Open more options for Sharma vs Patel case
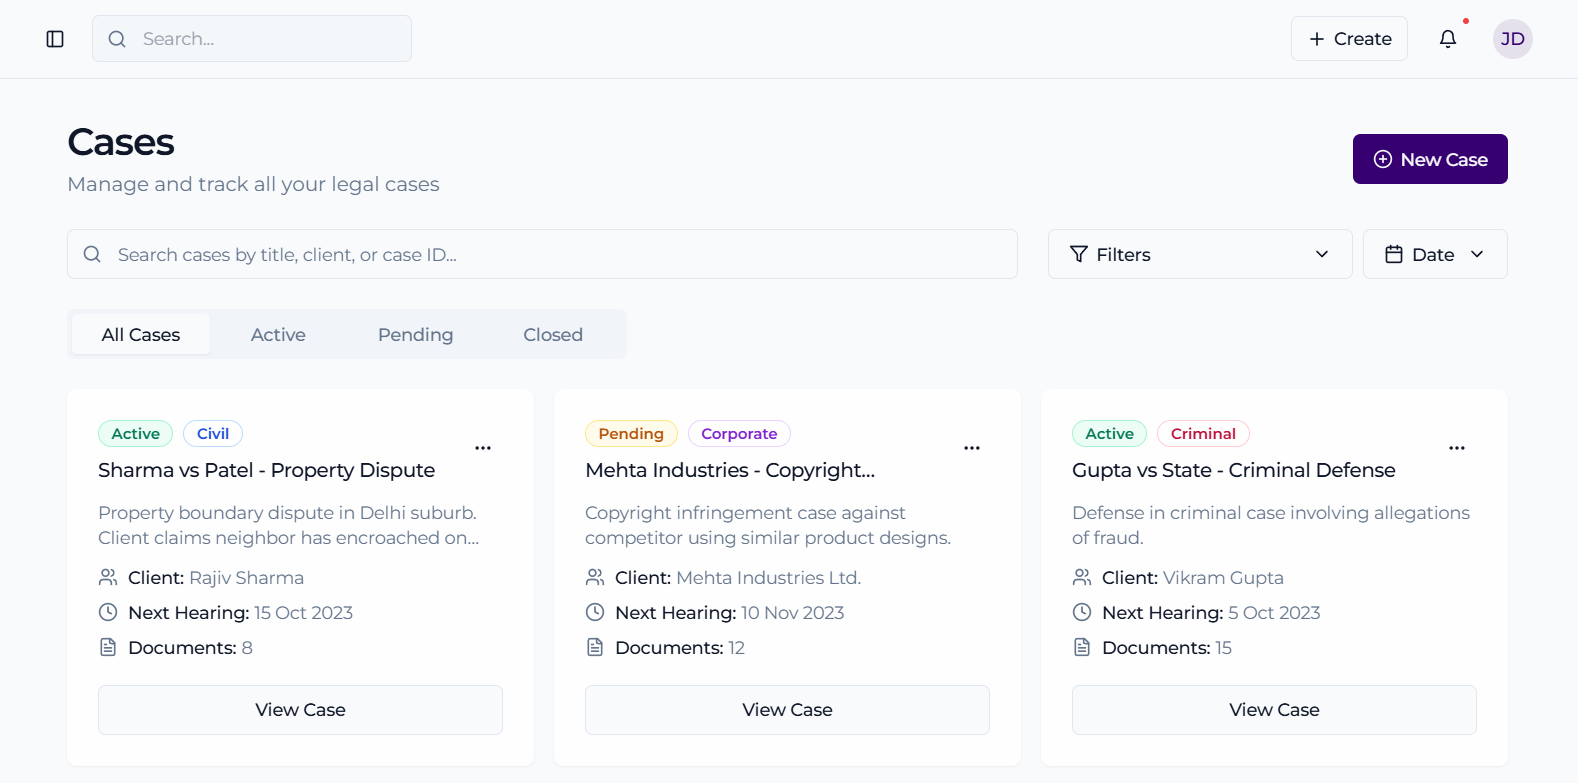 click(x=483, y=448)
